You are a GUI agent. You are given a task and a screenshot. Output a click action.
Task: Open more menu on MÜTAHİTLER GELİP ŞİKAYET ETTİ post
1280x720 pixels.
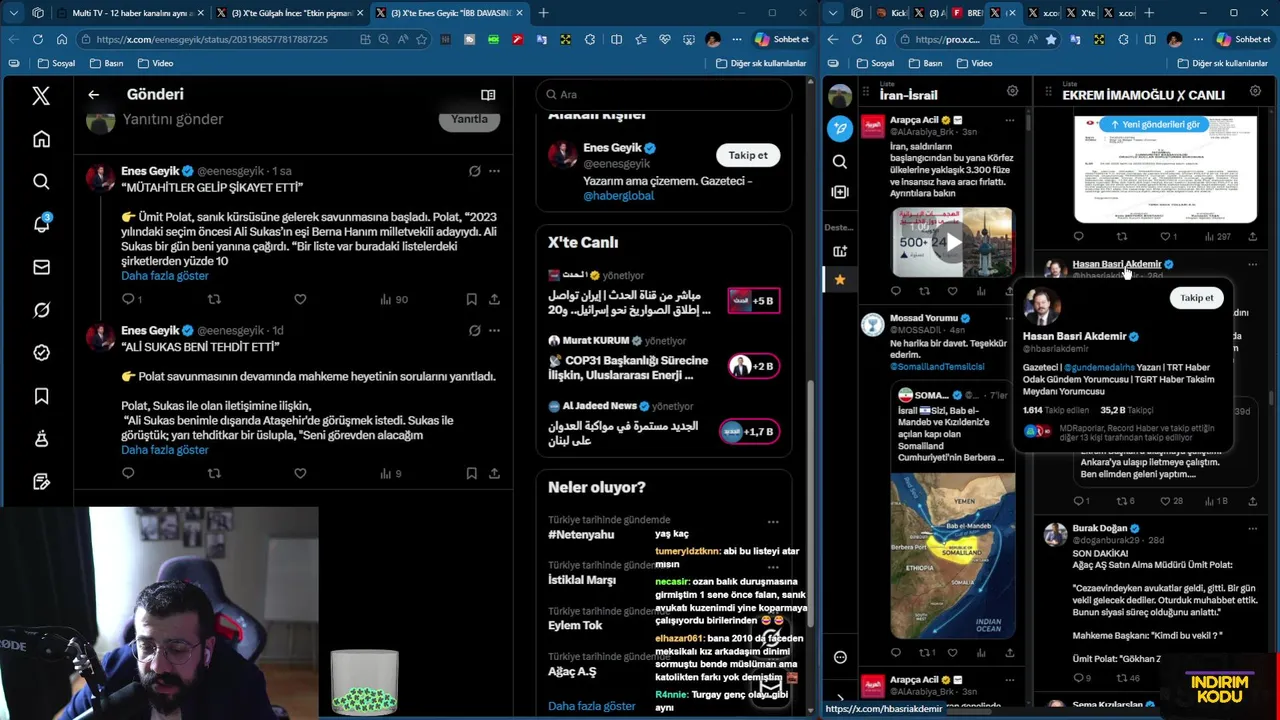point(494,171)
